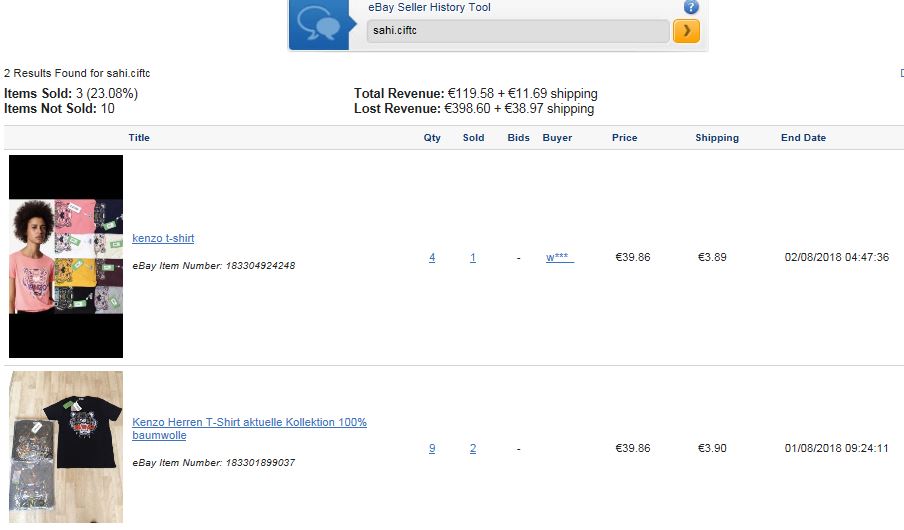The image size is (904, 530).
Task: Sort by the Price column header
Action: tap(624, 138)
